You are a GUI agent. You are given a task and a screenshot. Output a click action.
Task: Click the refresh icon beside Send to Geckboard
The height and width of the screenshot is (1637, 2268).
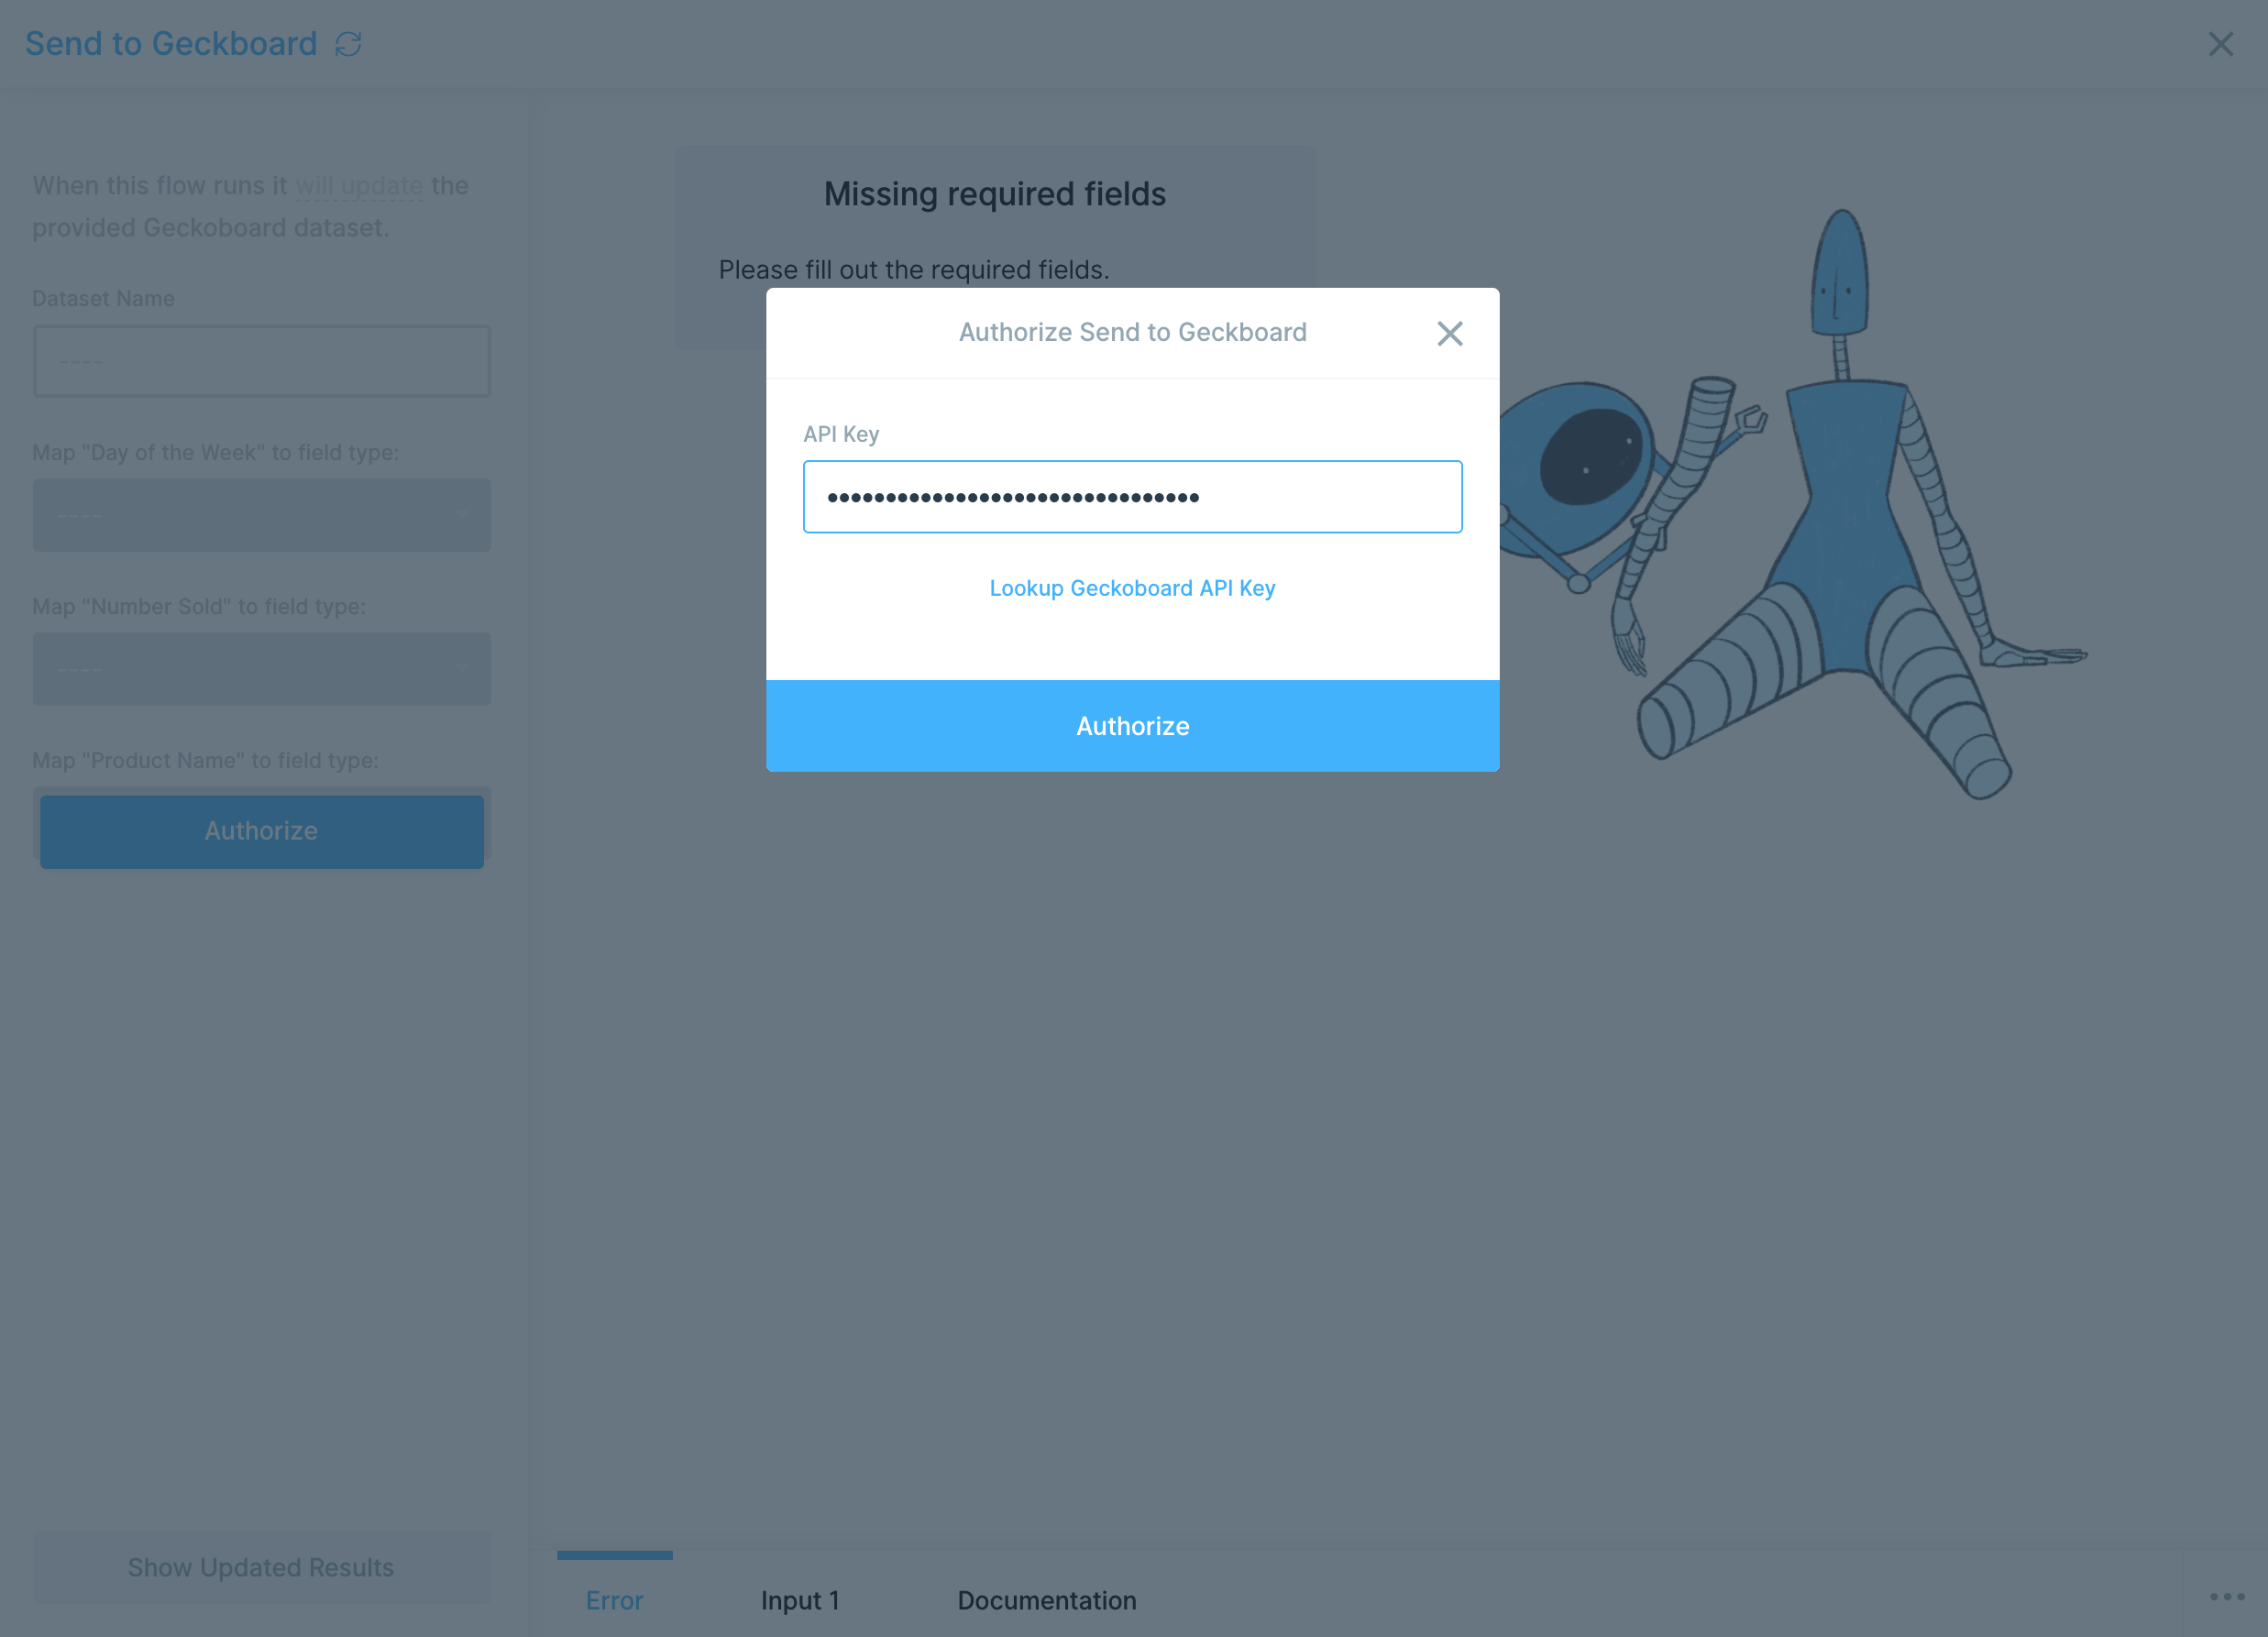pos(348,44)
